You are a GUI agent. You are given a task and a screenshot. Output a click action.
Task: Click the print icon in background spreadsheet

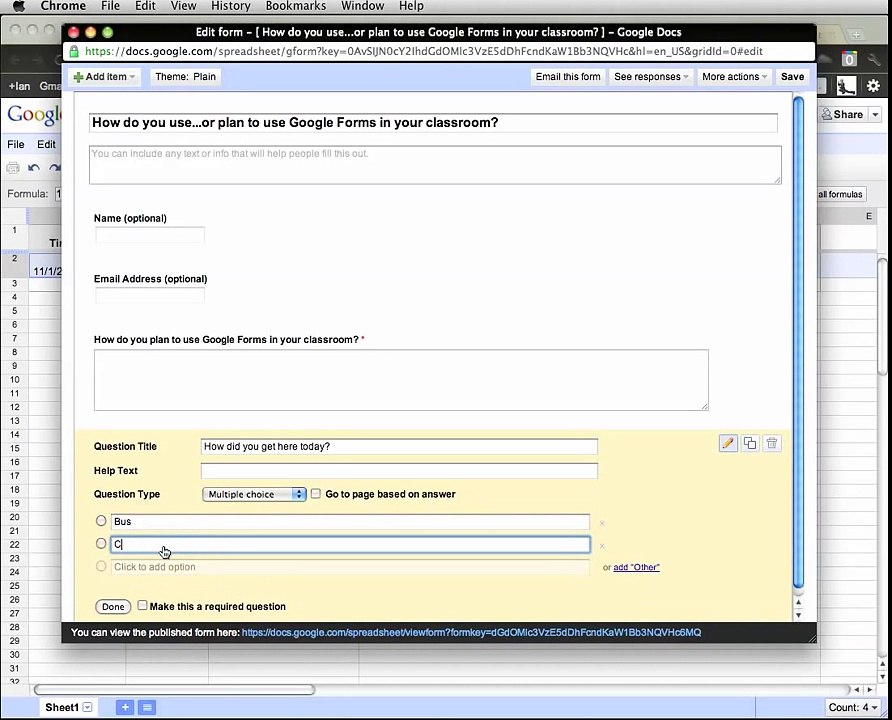click(x=13, y=168)
